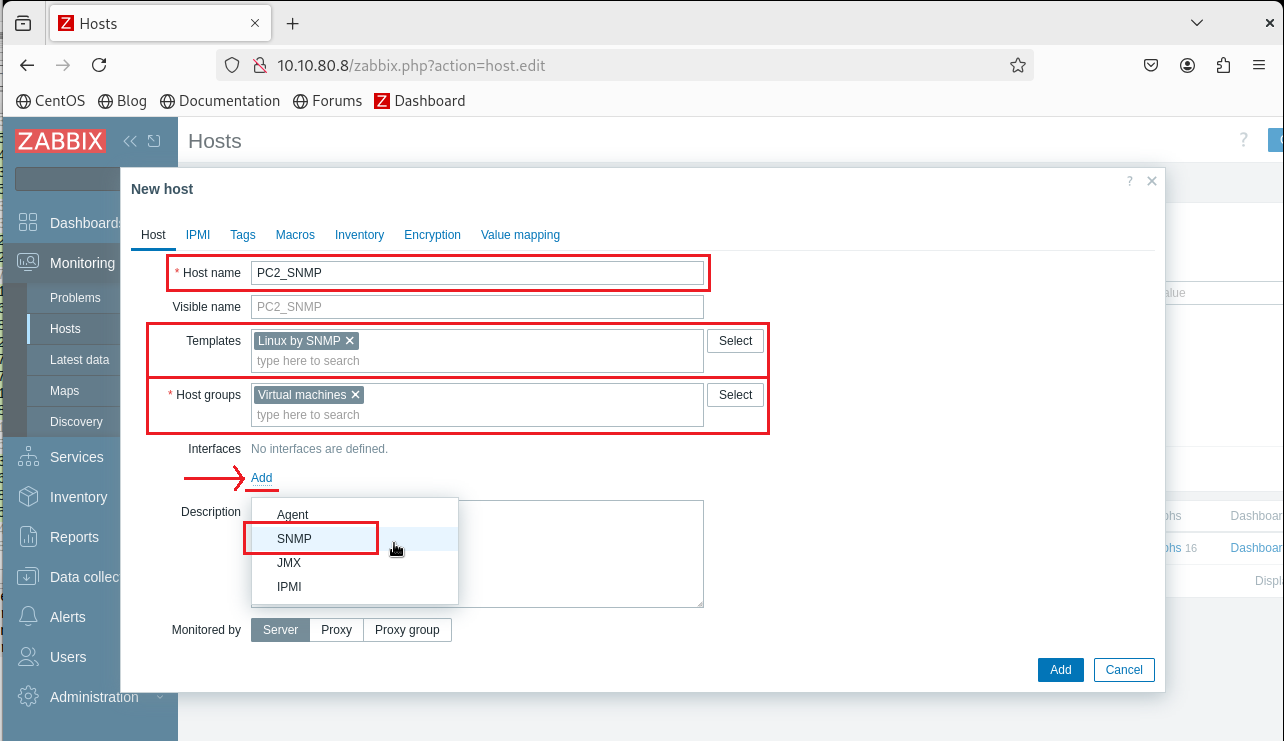This screenshot has width=1284, height=741.
Task: Reload the current page
Action: (99, 65)
